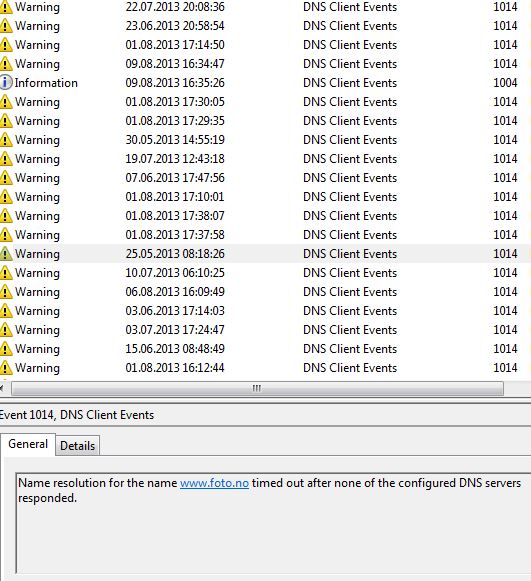Click warning icon for 01.08.2013 16:12:44 event
The height and width of the screenshot is (581, 531).
click(6, 368)
